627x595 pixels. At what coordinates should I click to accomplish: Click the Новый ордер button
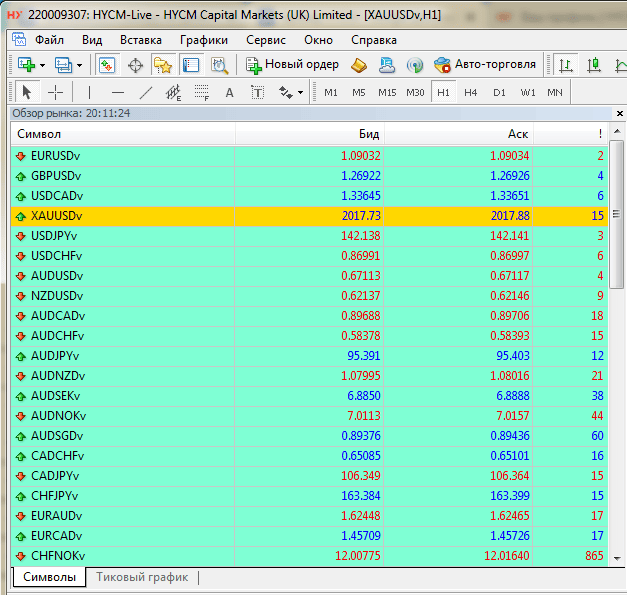point(292,65)
